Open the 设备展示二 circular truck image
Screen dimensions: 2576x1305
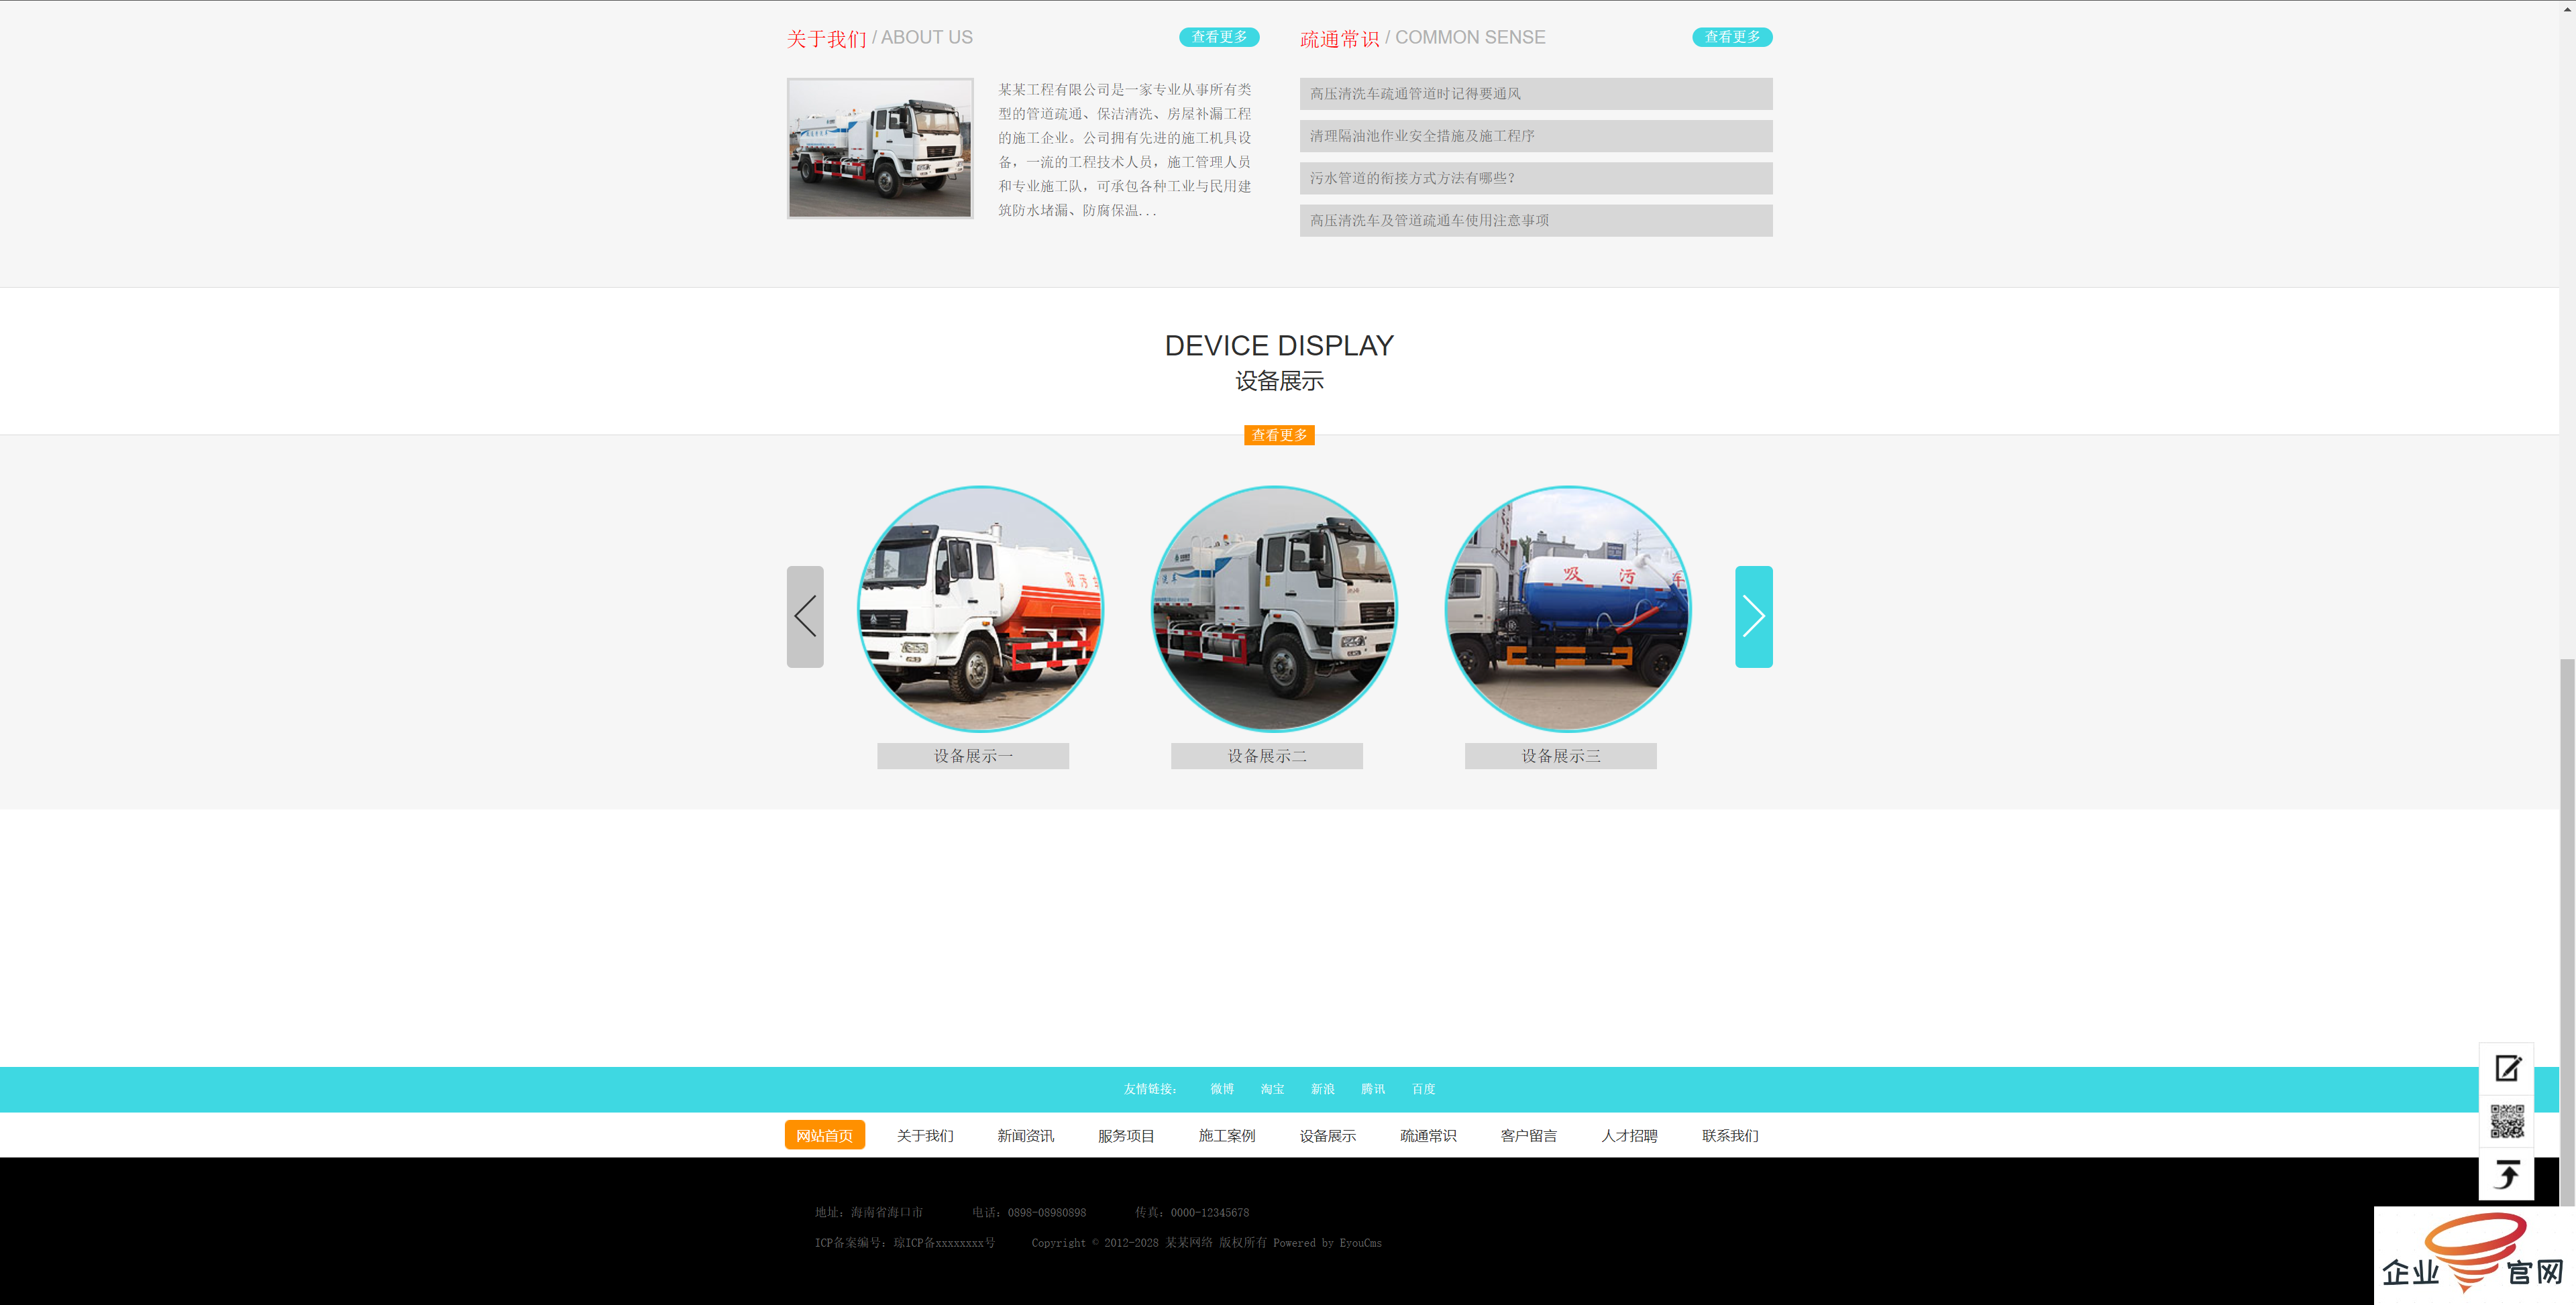pyautogui.click(x=1274, y=609)
